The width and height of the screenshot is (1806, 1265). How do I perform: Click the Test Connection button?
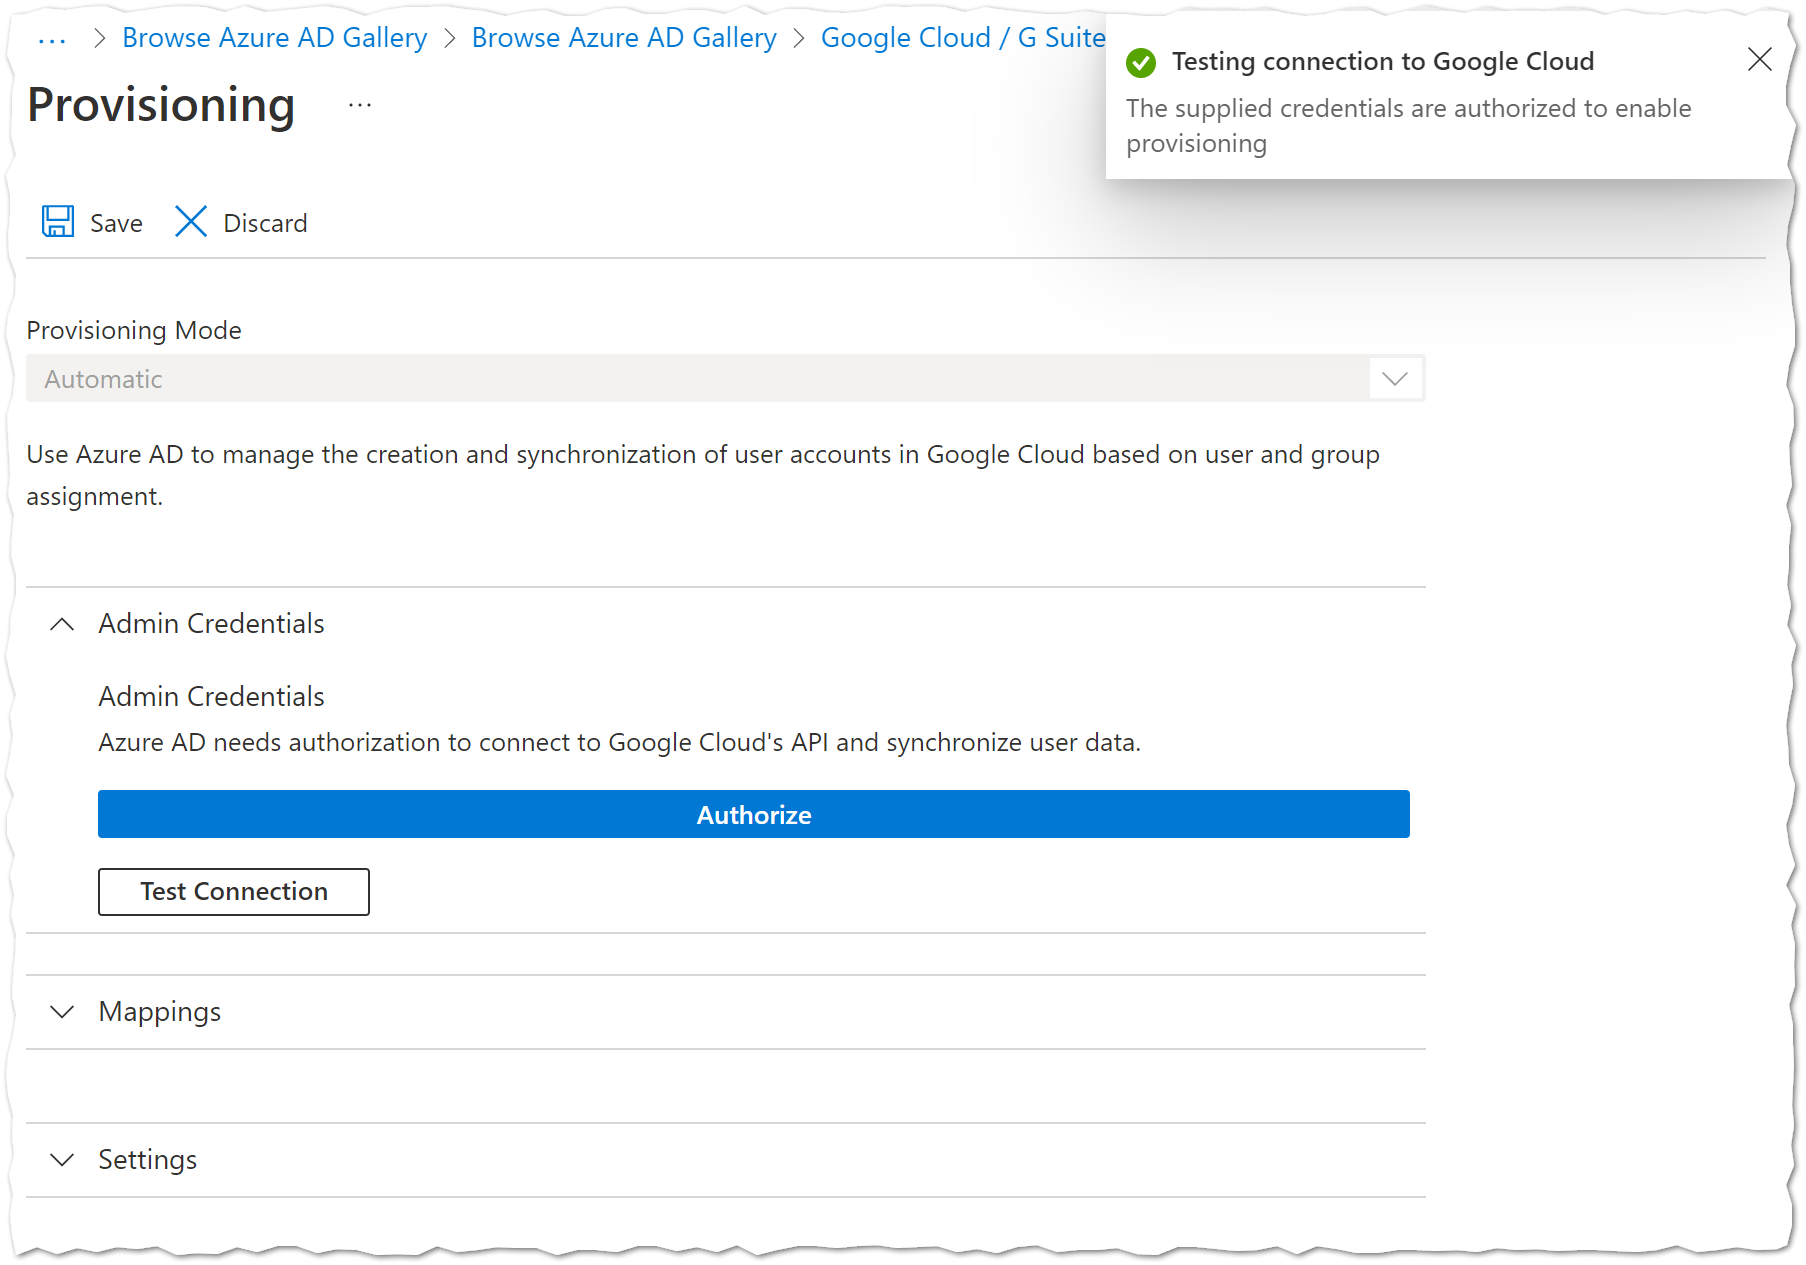234,891
